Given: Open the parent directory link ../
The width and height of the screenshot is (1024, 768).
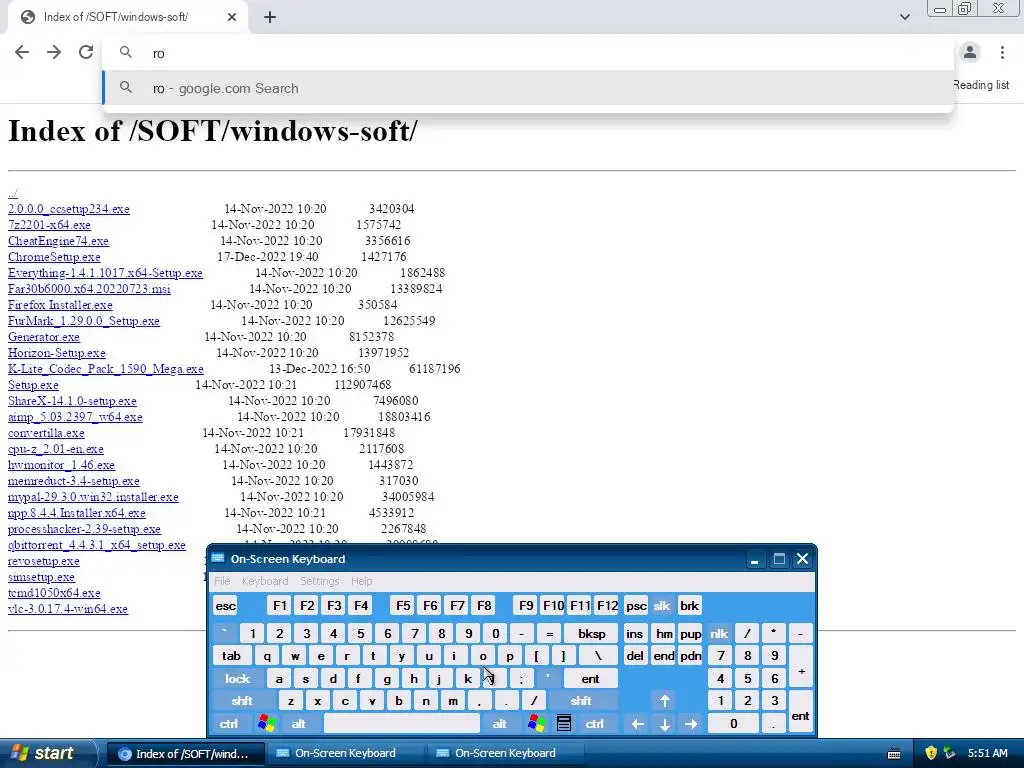Looking at the screenshot, I should [x=12, y=193].
